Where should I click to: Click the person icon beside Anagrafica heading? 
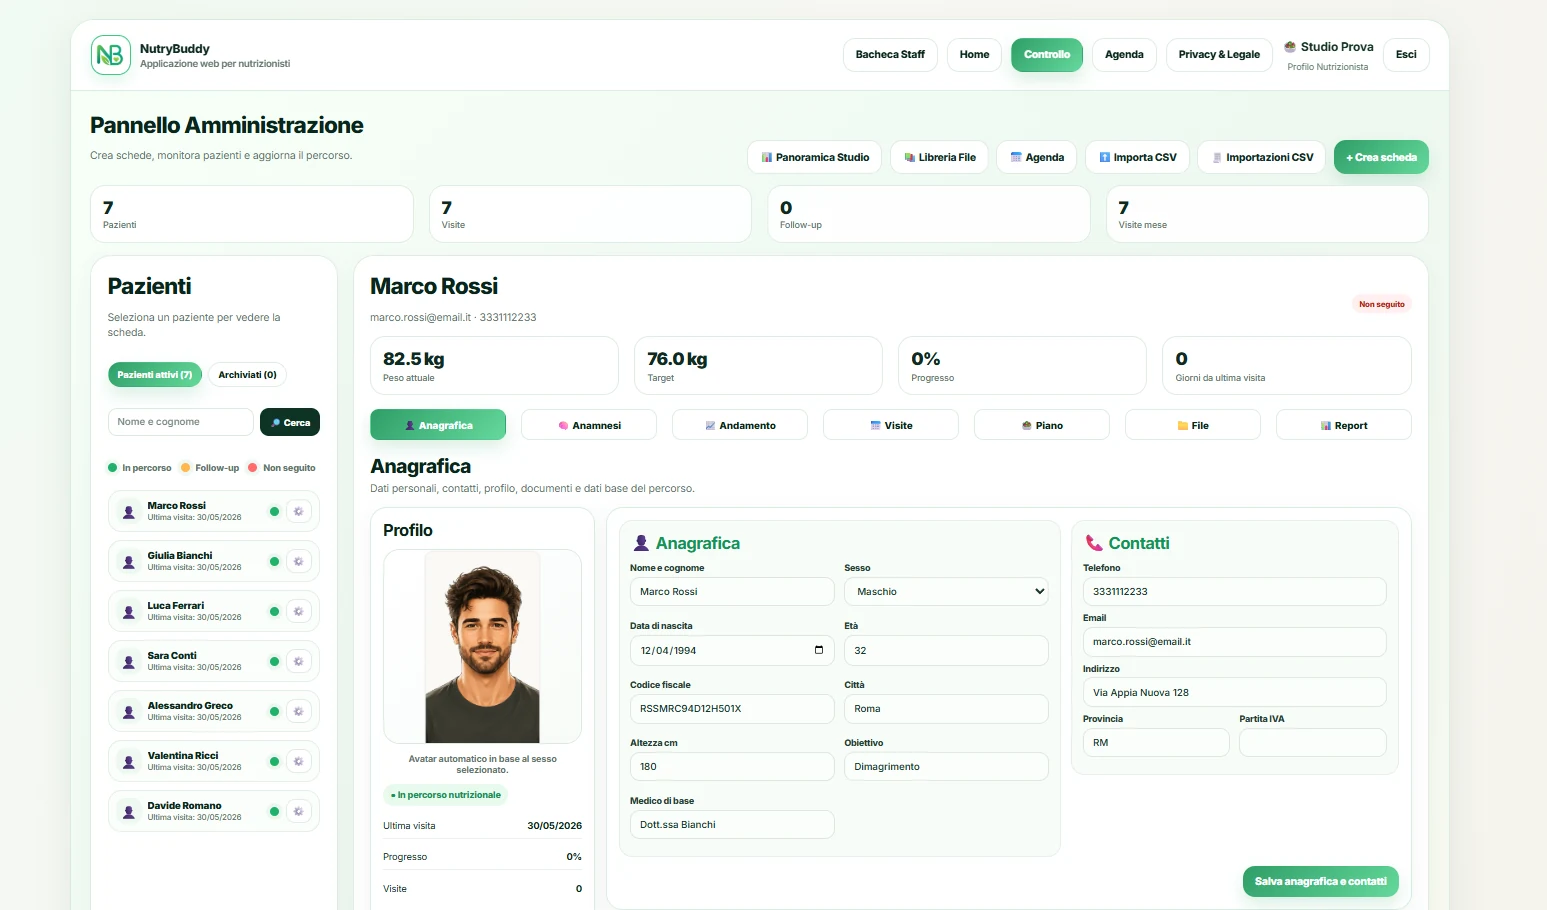click(641, 543)
